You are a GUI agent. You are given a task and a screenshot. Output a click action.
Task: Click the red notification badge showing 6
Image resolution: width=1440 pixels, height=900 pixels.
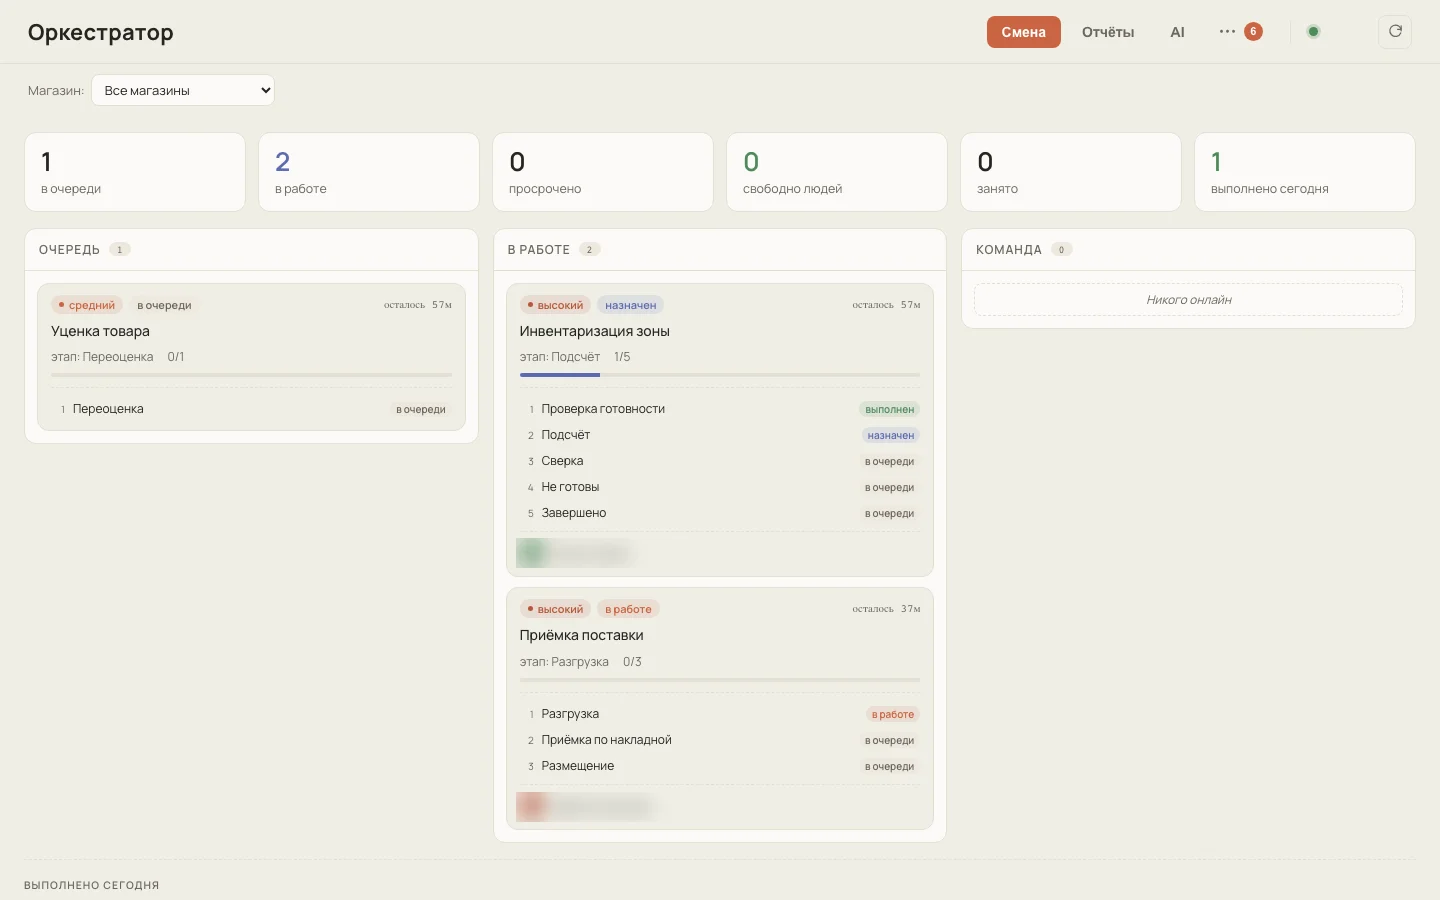point(1253,32)
